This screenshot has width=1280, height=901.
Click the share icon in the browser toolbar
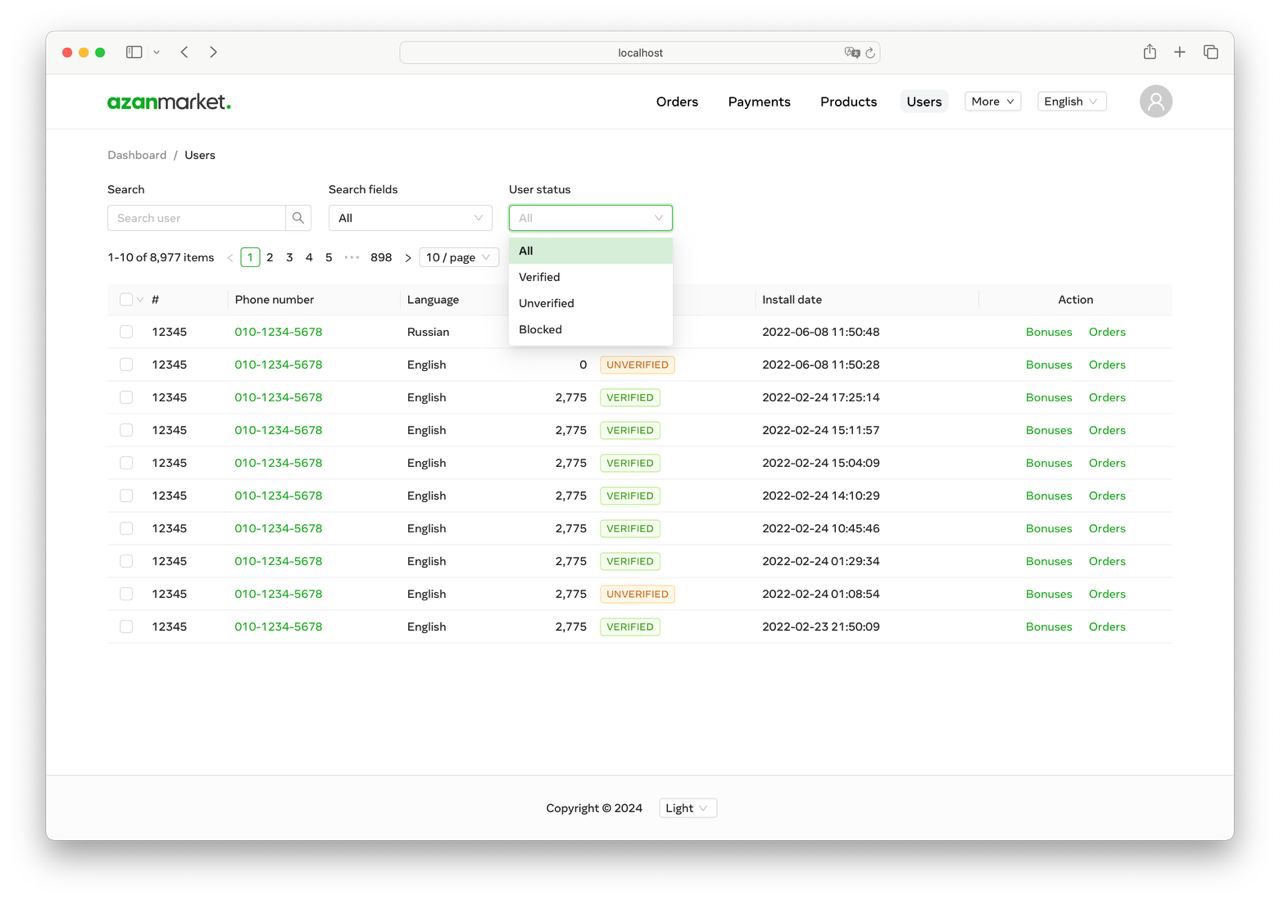coord(1149,51)
